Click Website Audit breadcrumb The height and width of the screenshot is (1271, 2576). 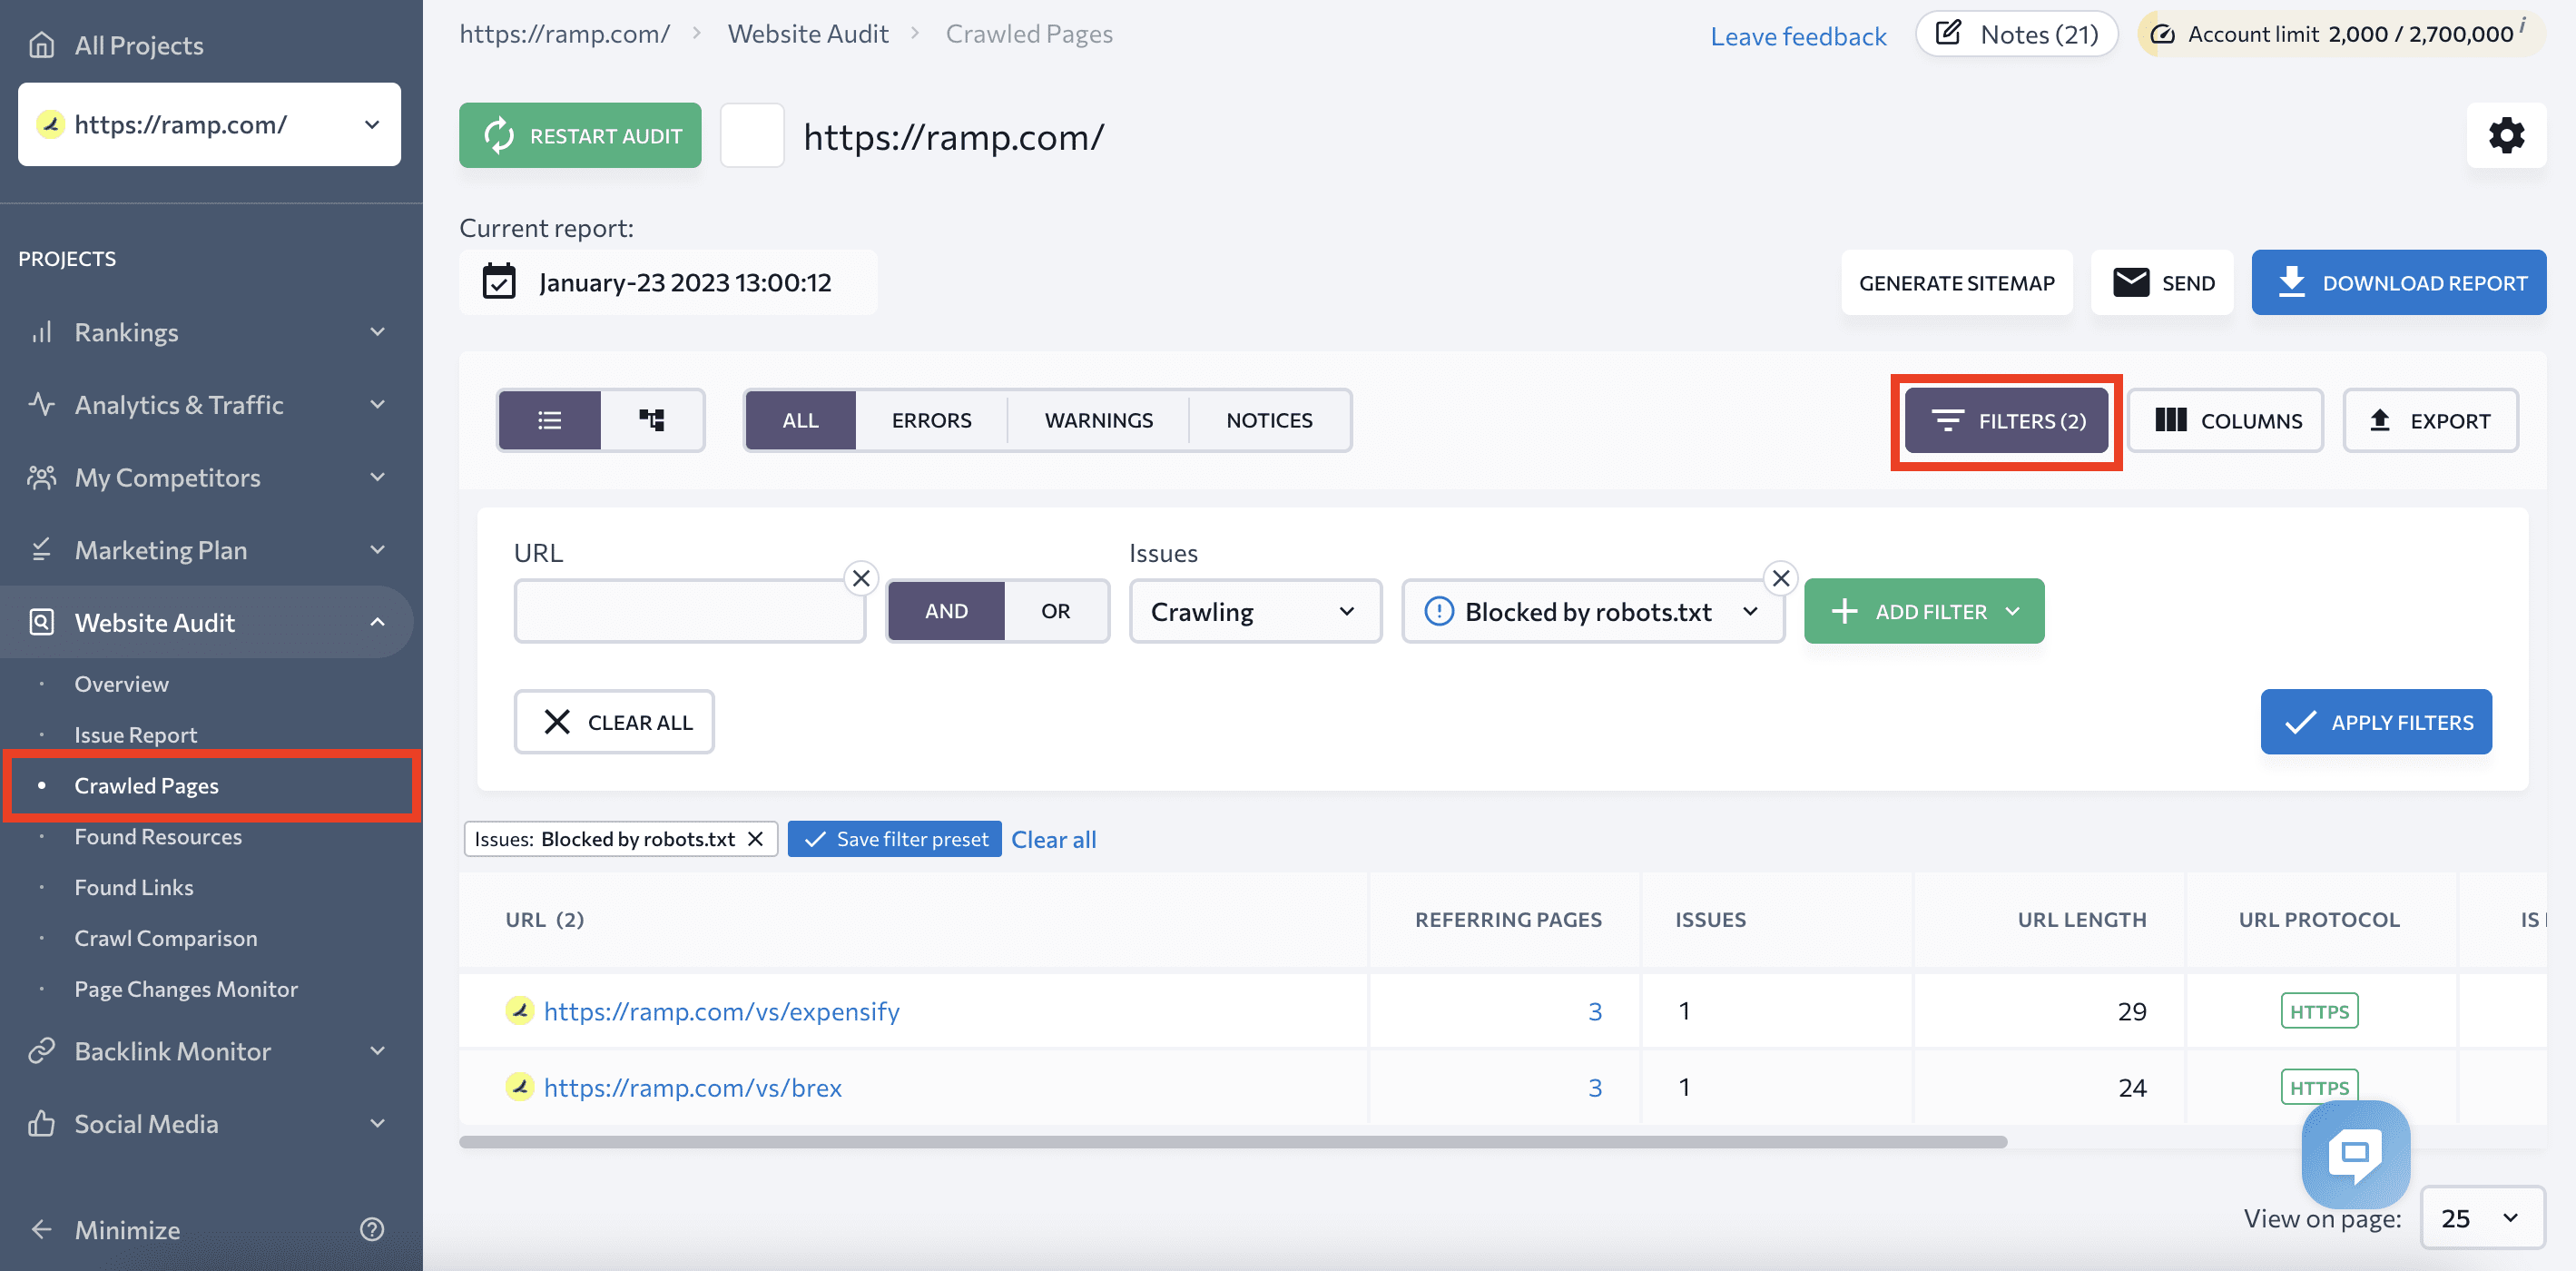[x=808, y=34]
